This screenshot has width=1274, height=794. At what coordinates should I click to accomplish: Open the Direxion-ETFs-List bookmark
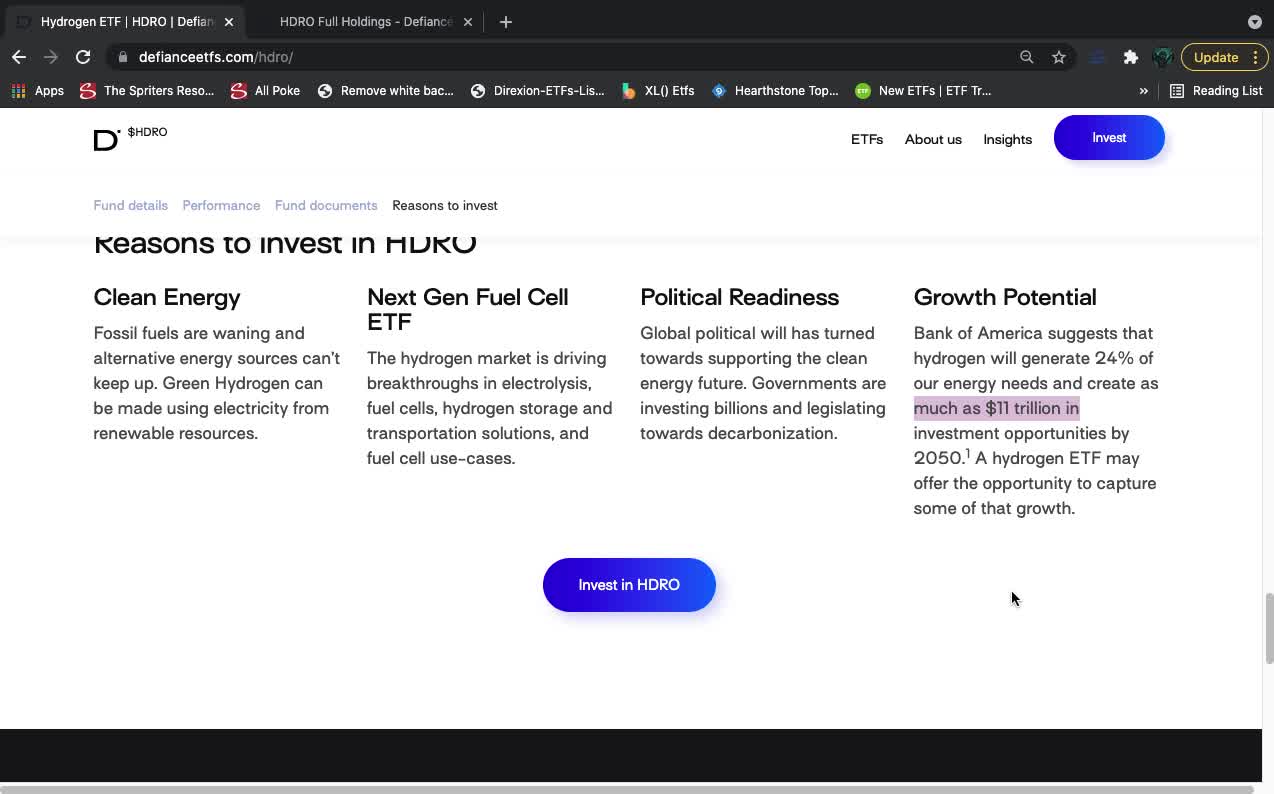pyautogui.click(x=537, y=90)
